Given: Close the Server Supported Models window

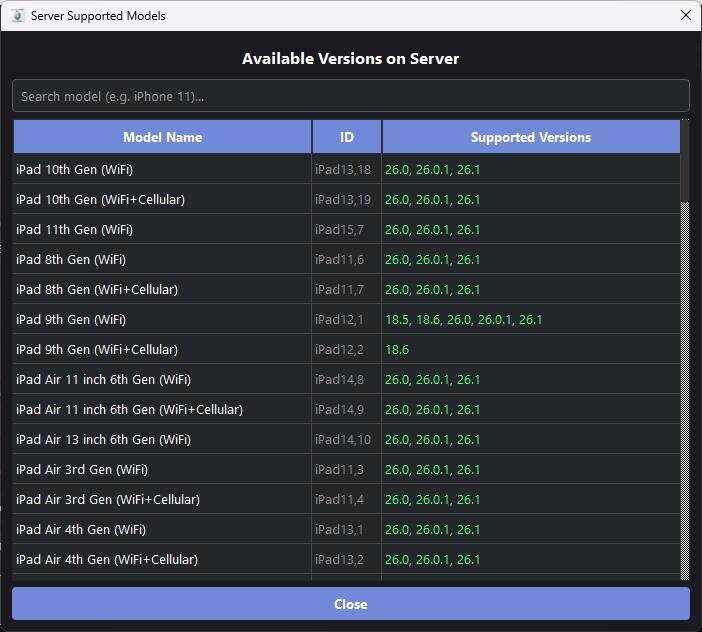Looking at the screenshot, I should pos(685,15).
